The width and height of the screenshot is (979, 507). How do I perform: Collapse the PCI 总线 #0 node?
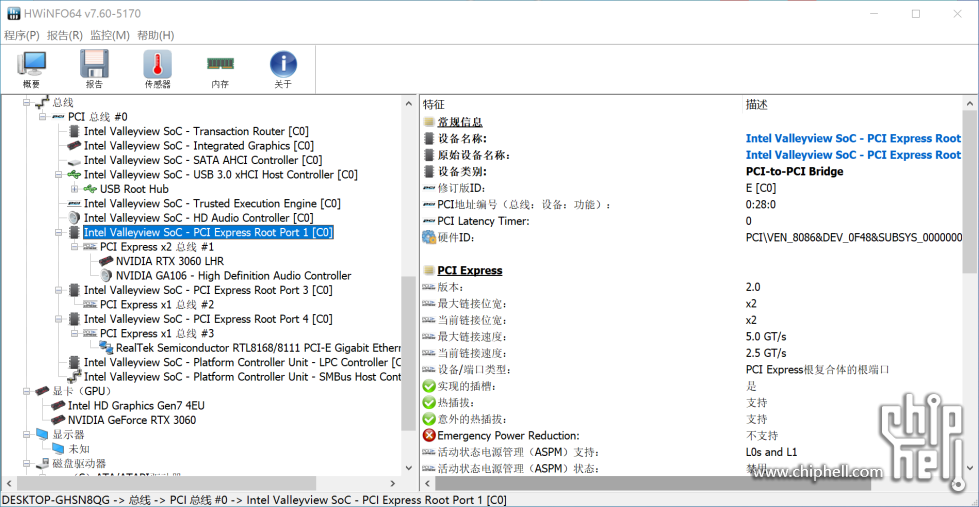point(43,117)
